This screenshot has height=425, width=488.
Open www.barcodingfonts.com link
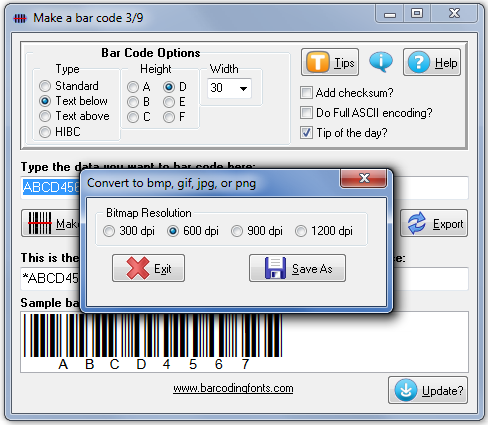pyautogui.click(x=233, y=389)
